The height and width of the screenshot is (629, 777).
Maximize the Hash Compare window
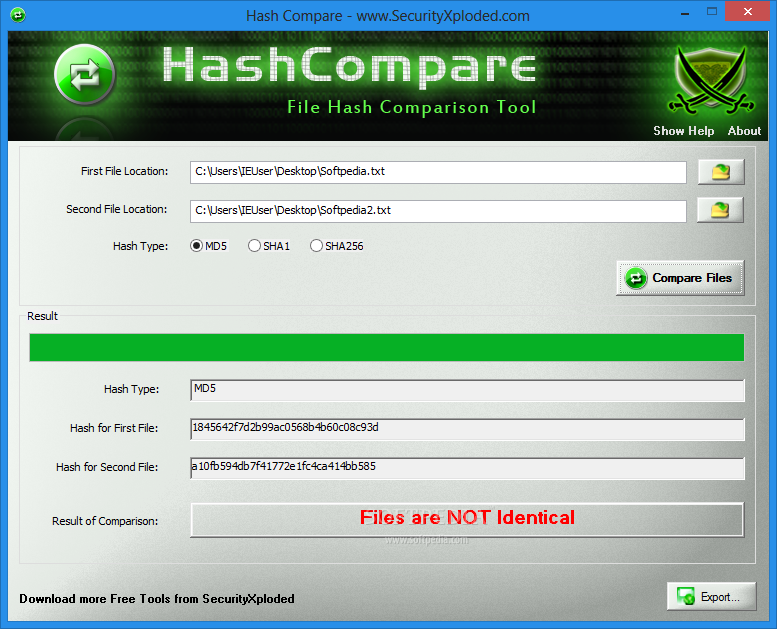[x=712, y=12]
